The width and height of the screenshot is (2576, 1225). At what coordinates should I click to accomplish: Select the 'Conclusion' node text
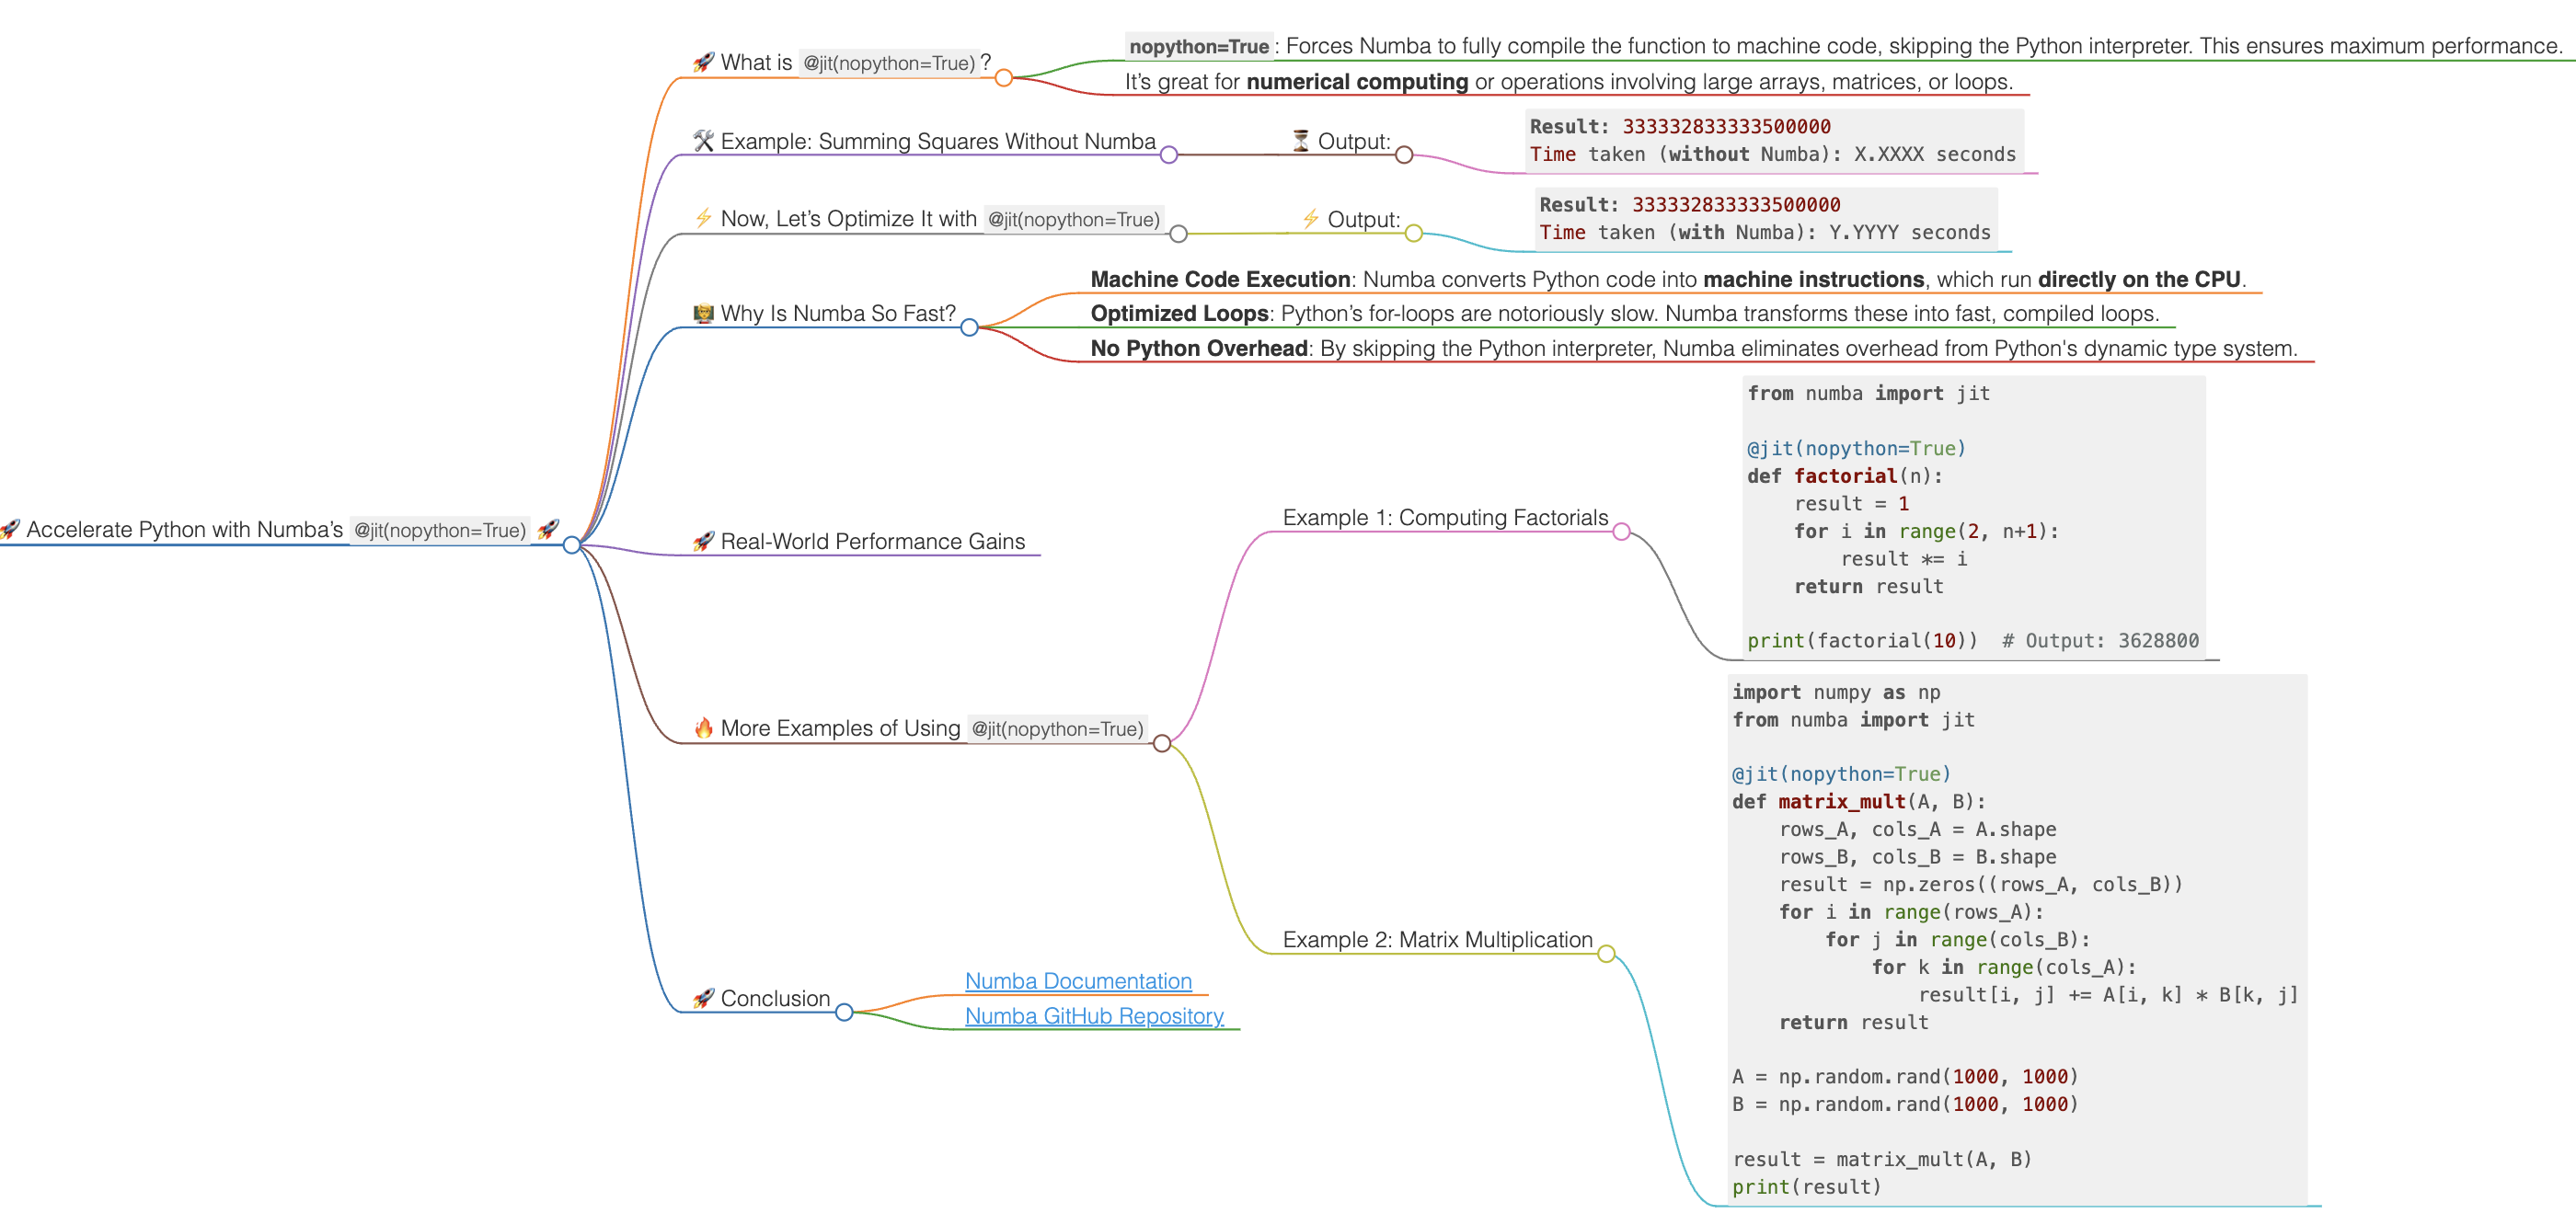pos(775,998)
